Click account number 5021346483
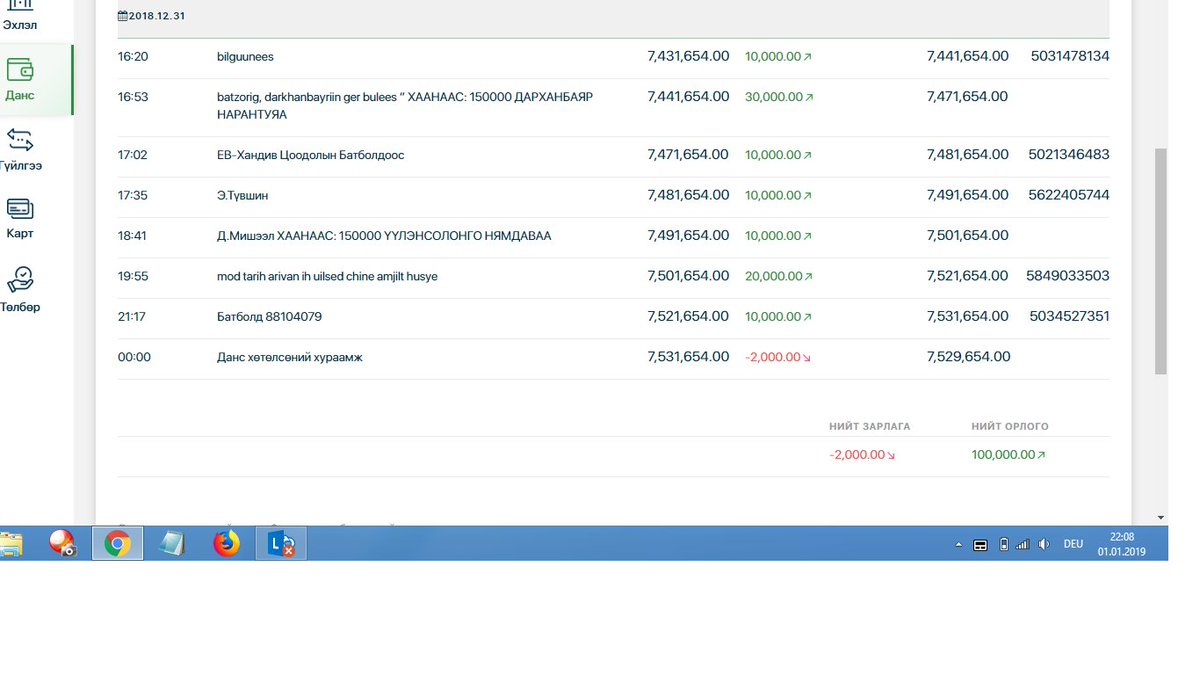 [x=1069, y=155]
